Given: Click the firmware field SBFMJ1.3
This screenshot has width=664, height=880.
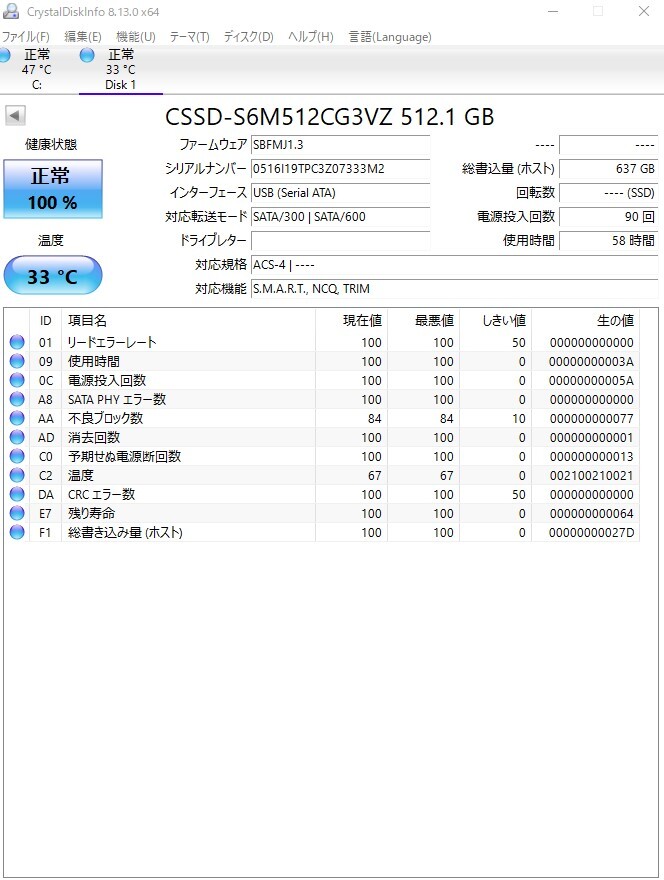Looking at the screenshot, I should 341,145.
